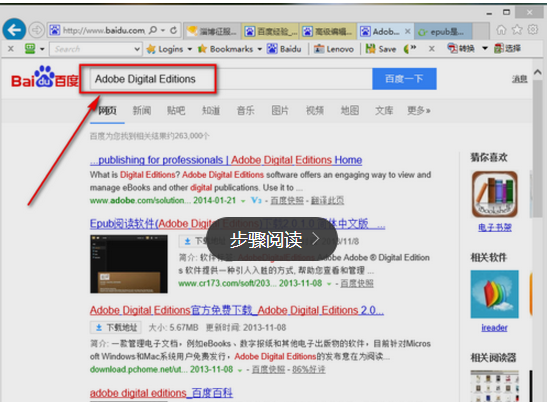548x402 pixels.
Task: Click the Baidu search input field
Action: [x=231, y=79]
